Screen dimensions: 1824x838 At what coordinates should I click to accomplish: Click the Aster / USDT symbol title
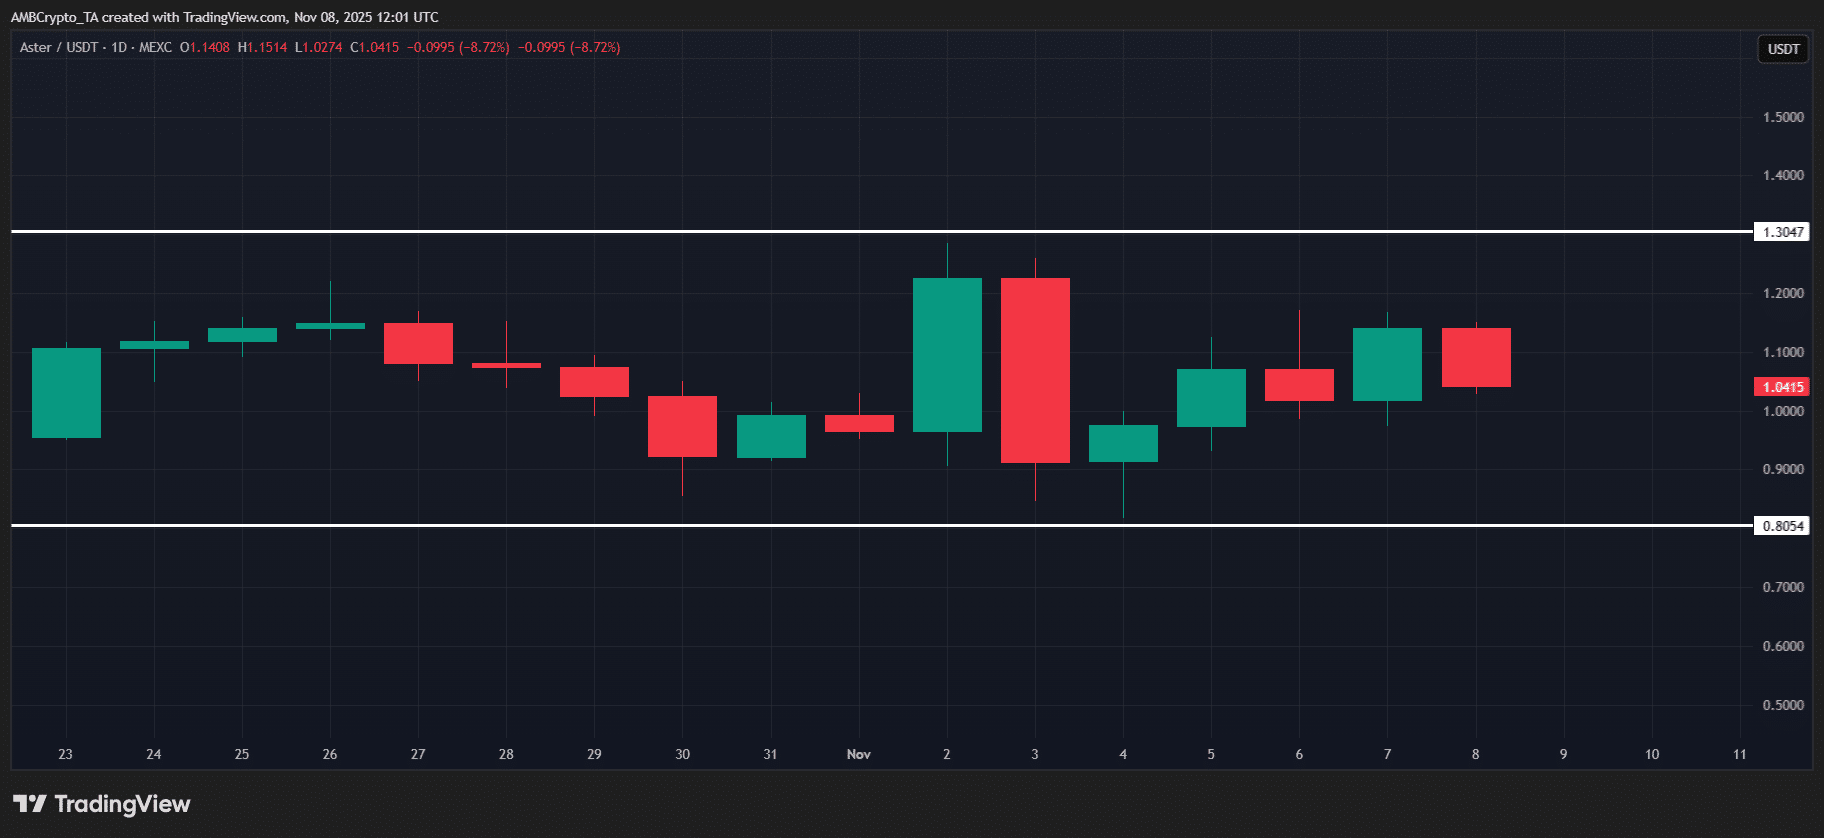59,47
